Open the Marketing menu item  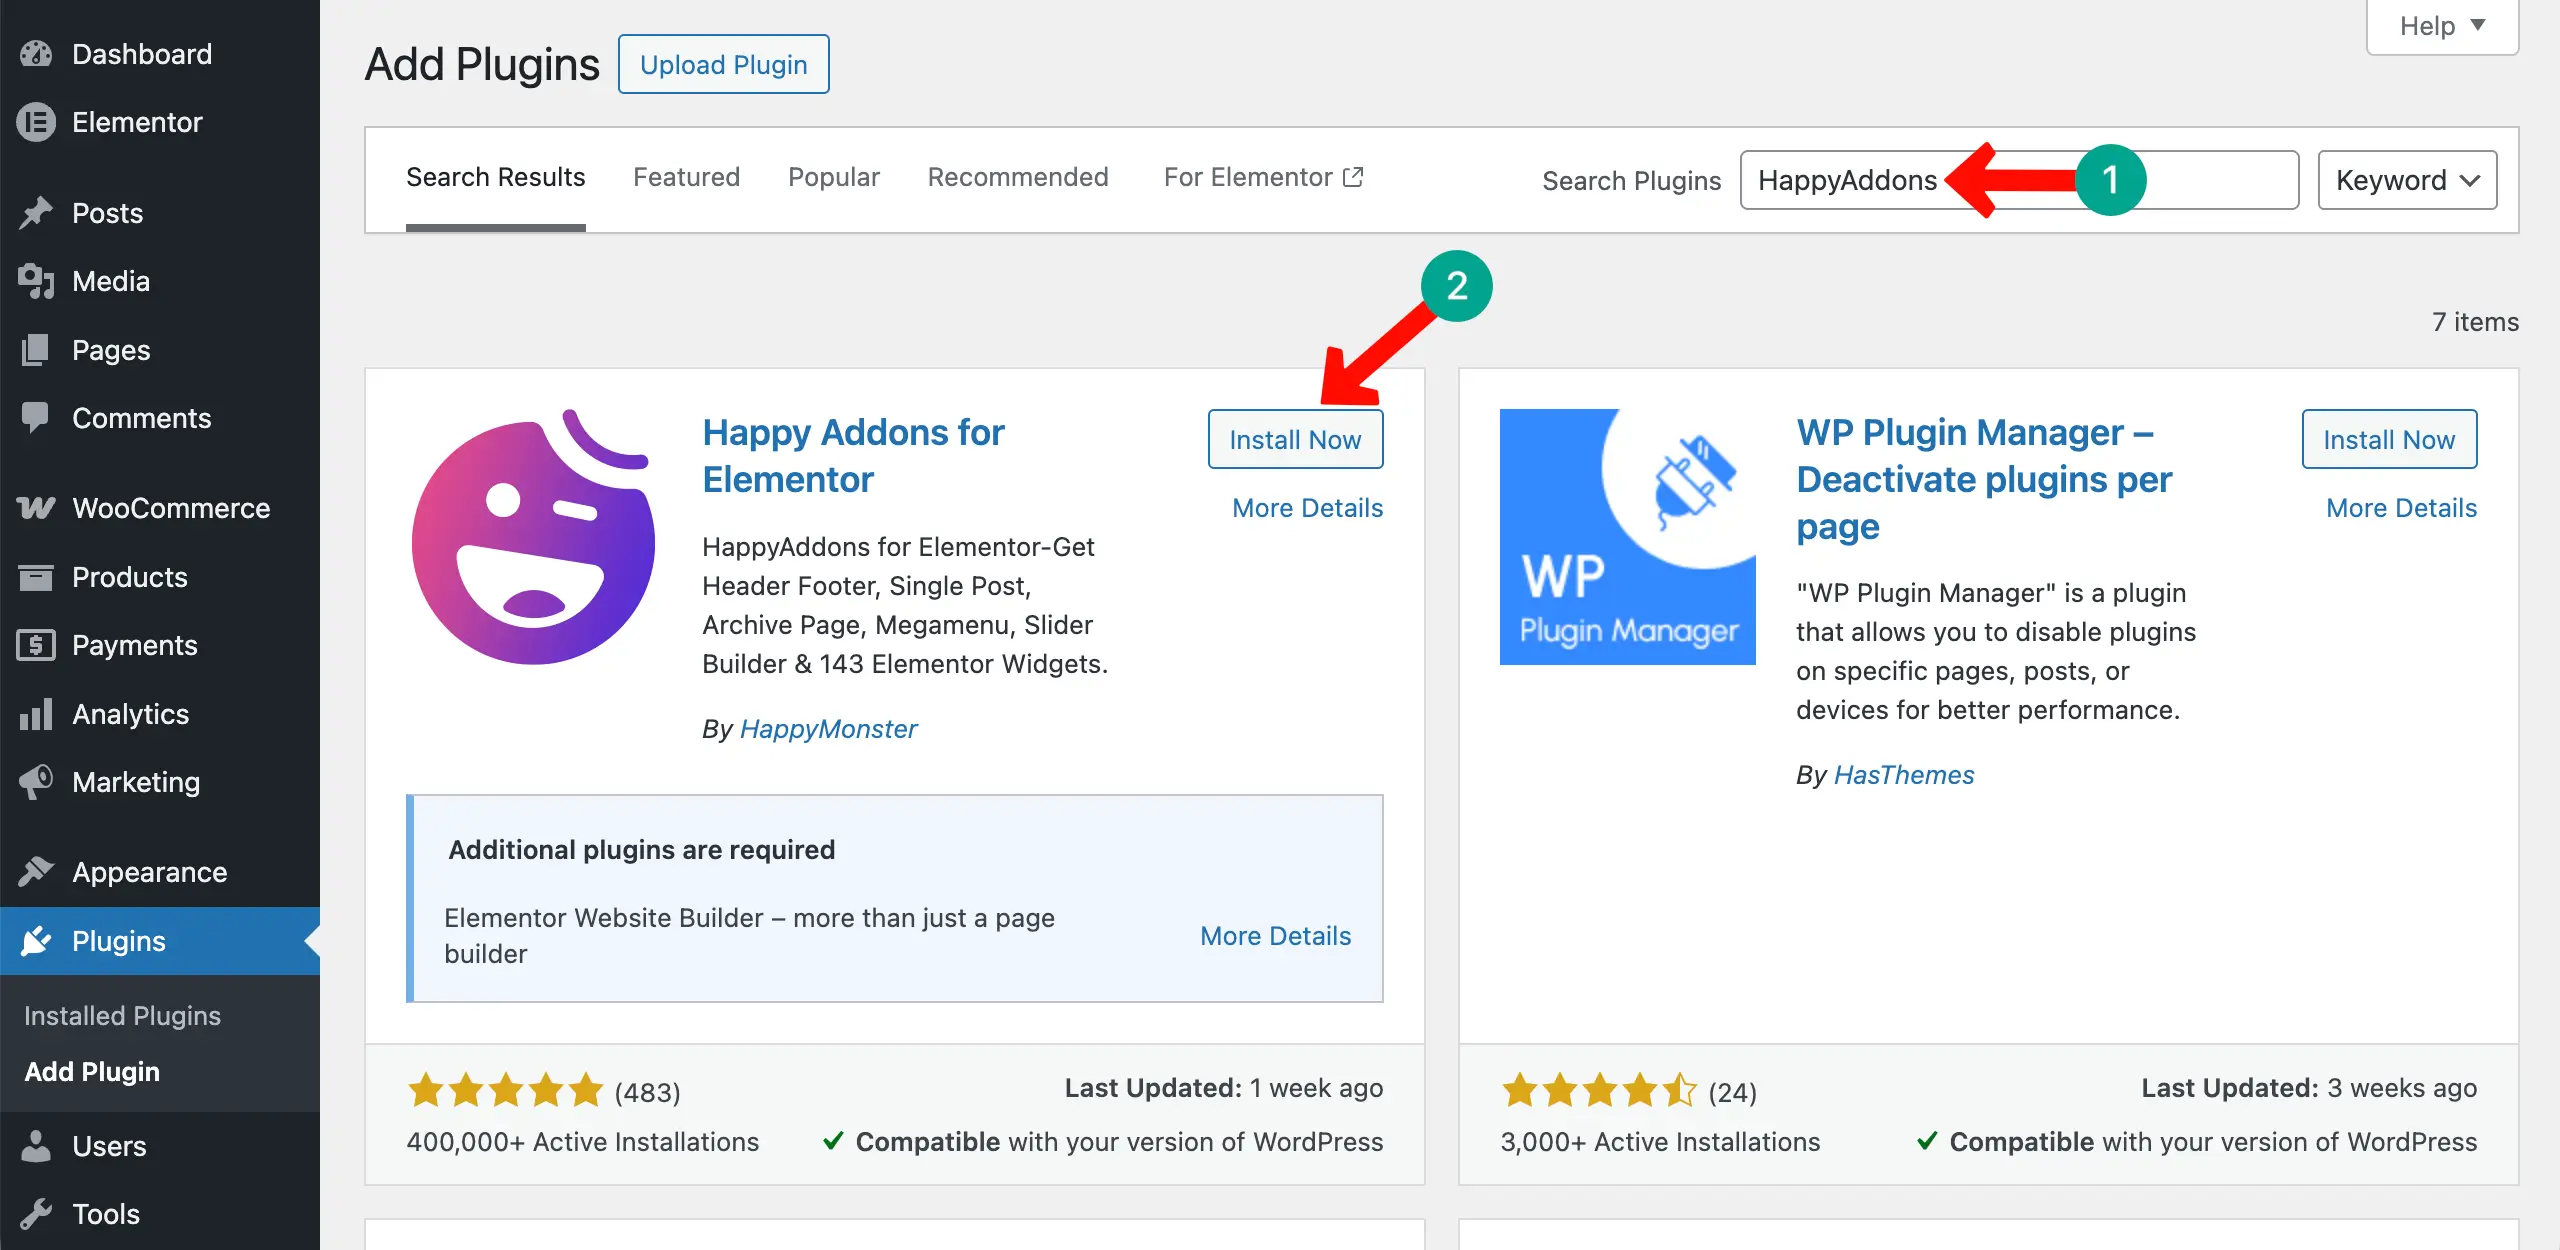tap(160, 782)
